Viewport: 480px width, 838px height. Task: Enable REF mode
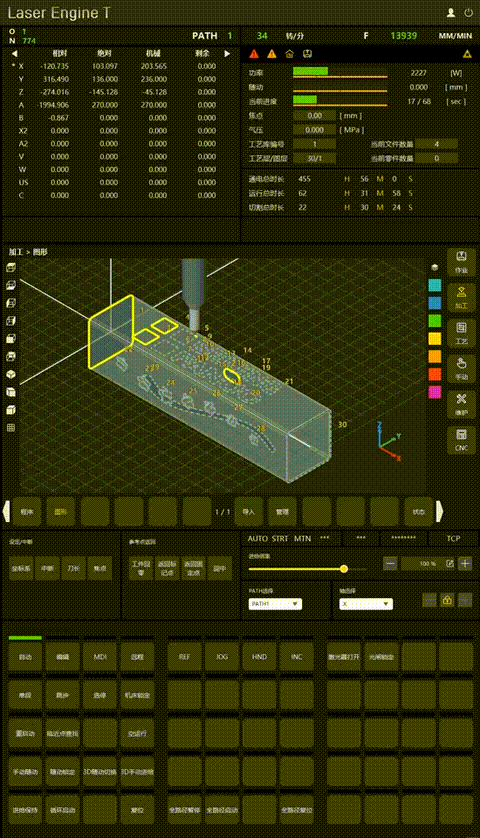[x=184, y=657]
